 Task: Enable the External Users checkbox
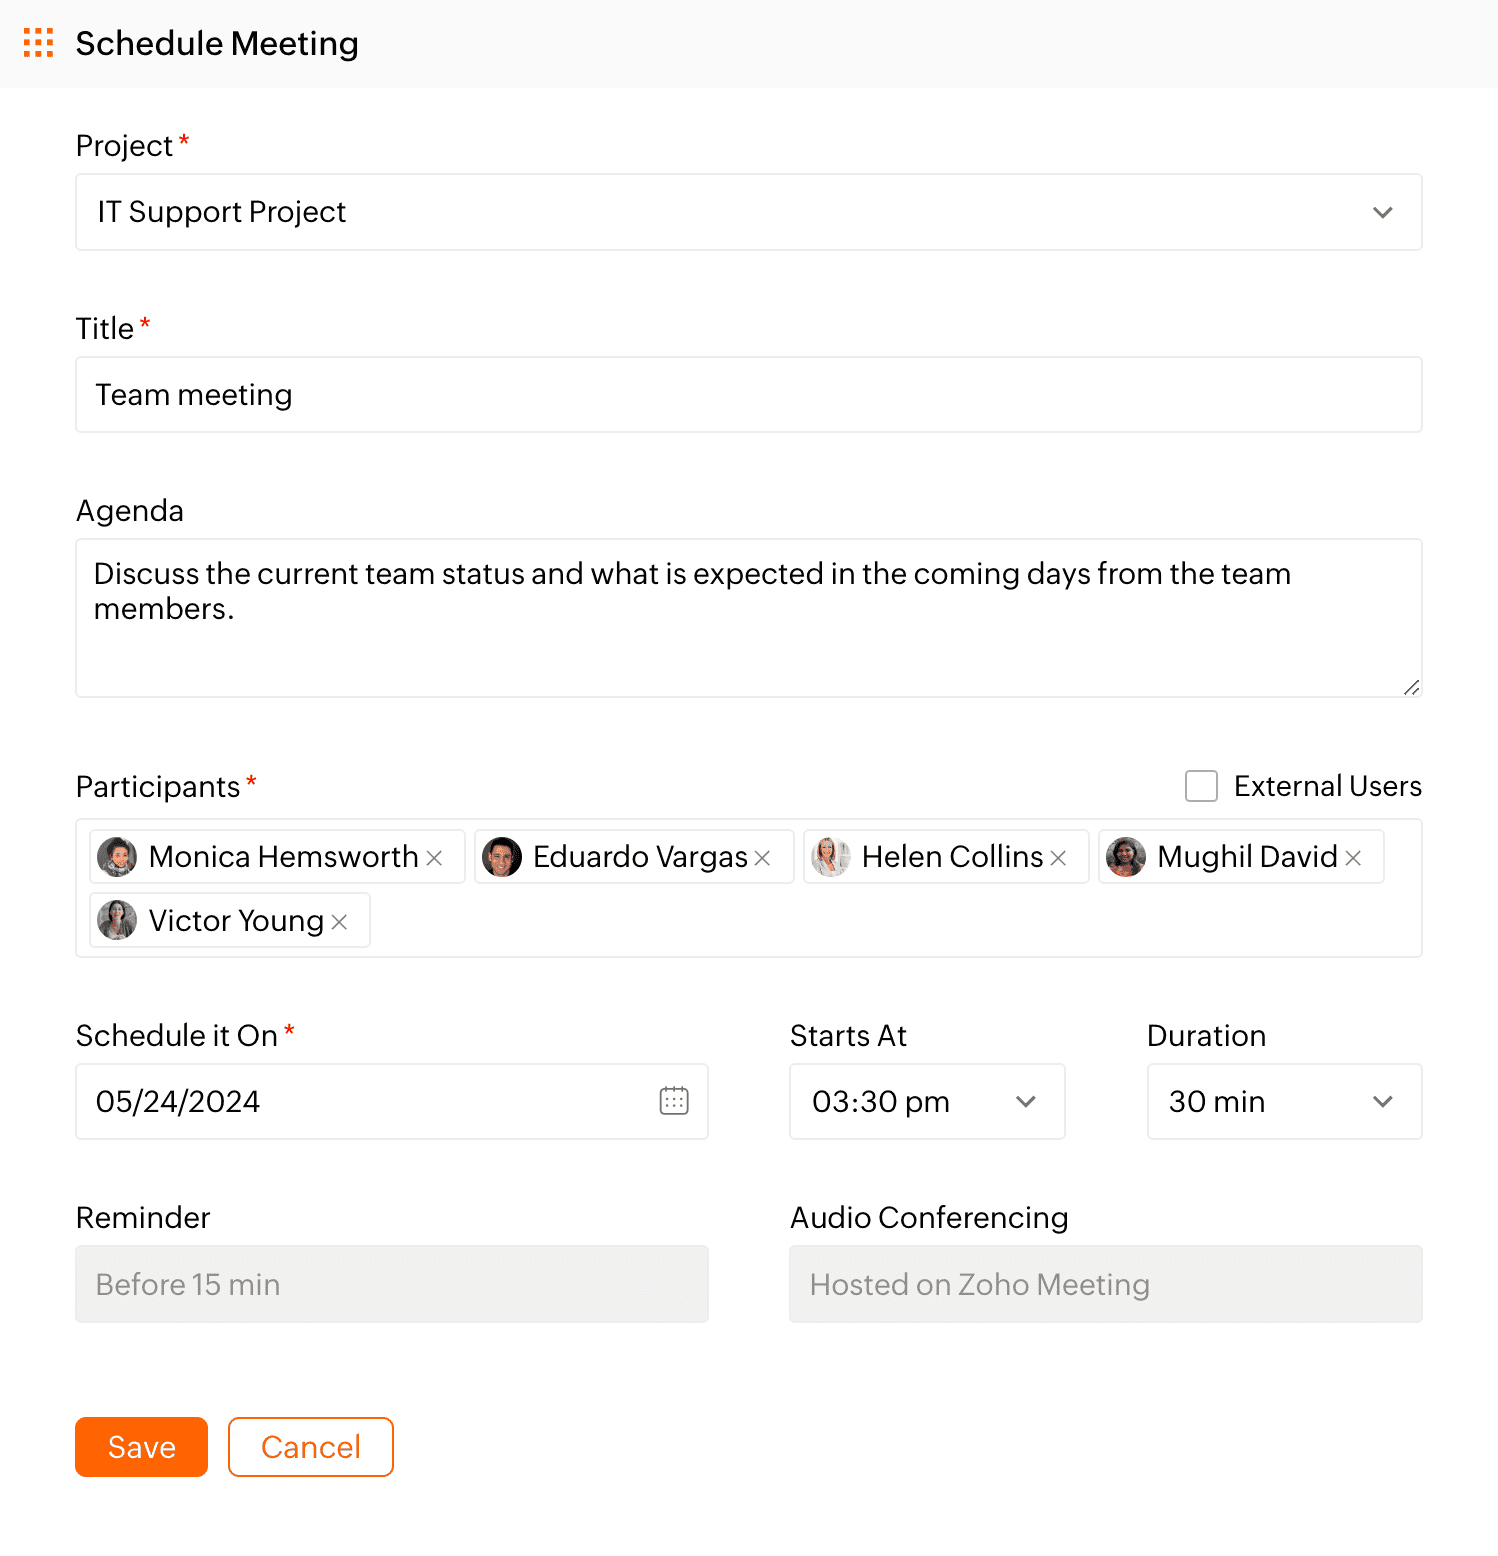(1201, 786)
